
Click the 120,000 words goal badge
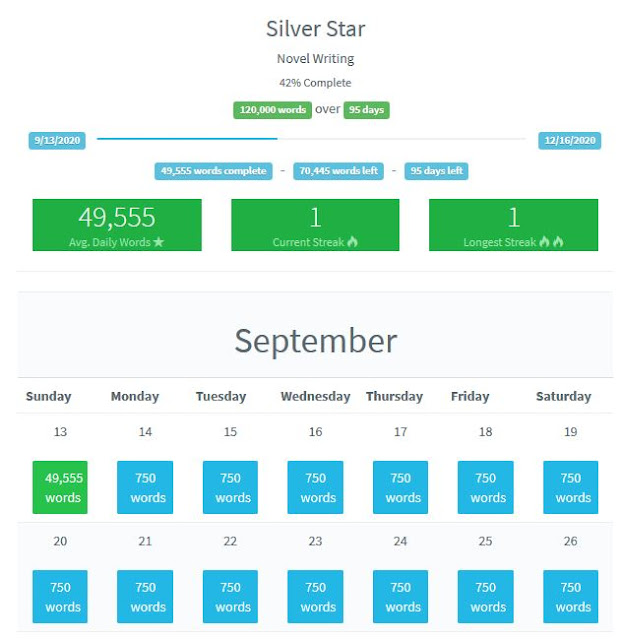(x=272, y=110)
